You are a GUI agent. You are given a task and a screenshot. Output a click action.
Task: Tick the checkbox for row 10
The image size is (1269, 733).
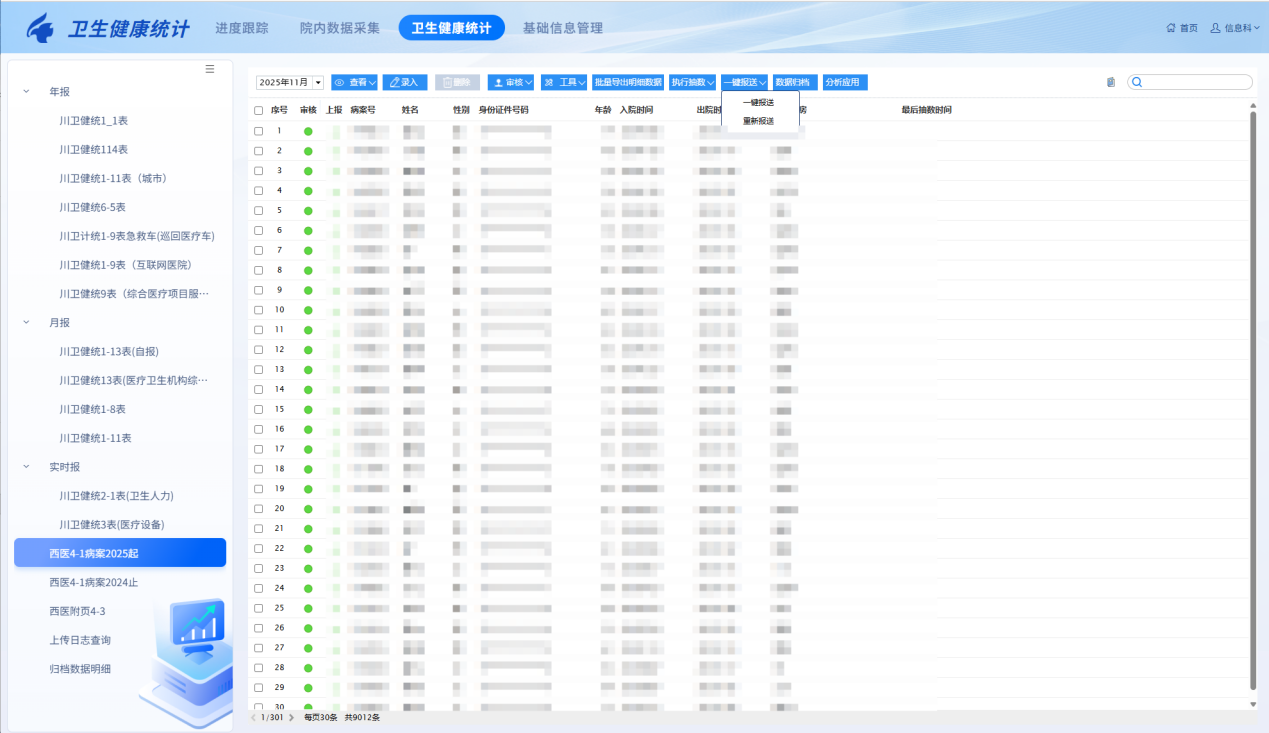(258, 310)
